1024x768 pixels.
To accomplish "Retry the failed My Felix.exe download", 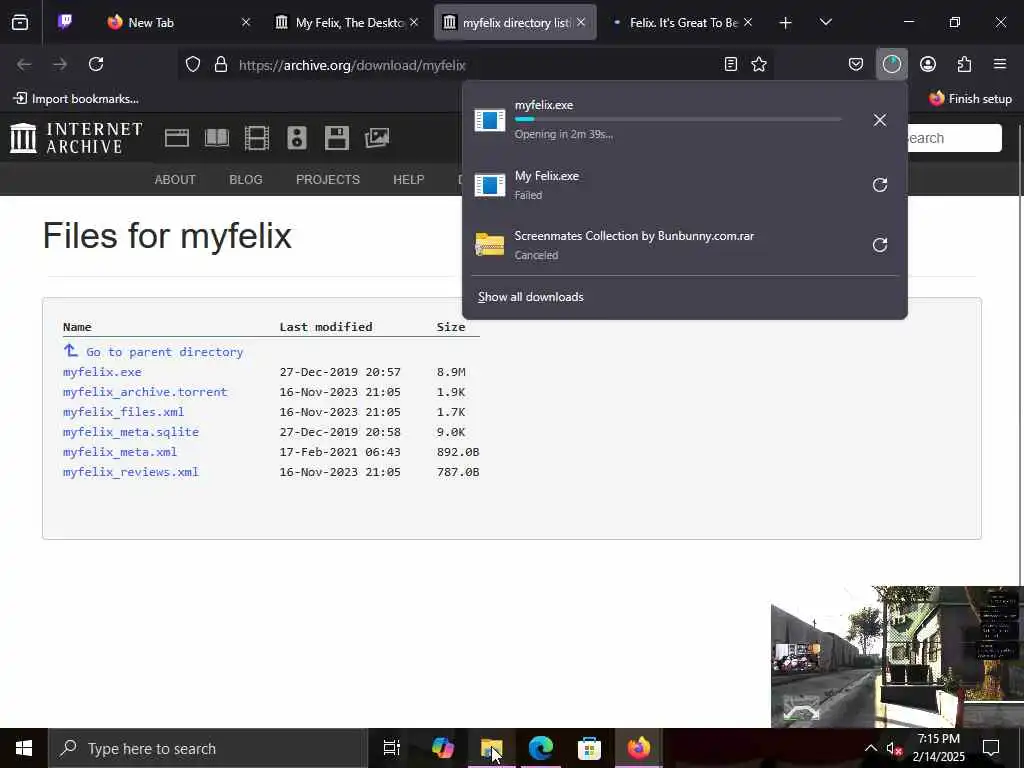I will (880, 185).
